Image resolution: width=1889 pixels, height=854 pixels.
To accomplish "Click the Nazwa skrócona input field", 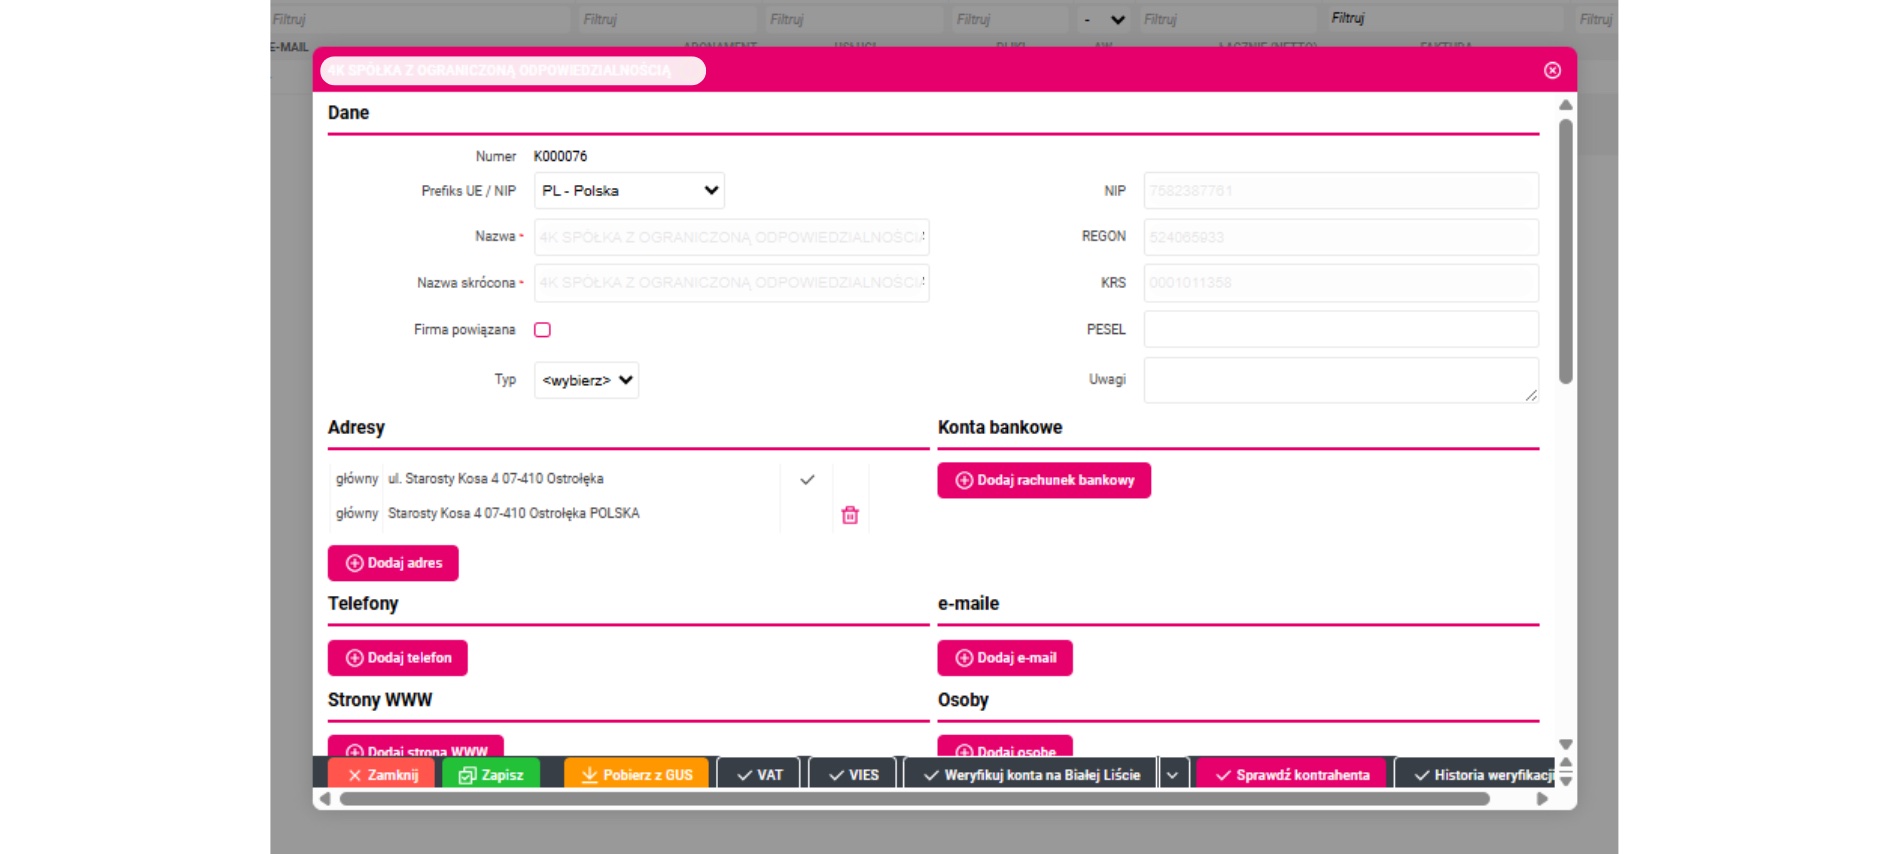I will pos(731,283).
